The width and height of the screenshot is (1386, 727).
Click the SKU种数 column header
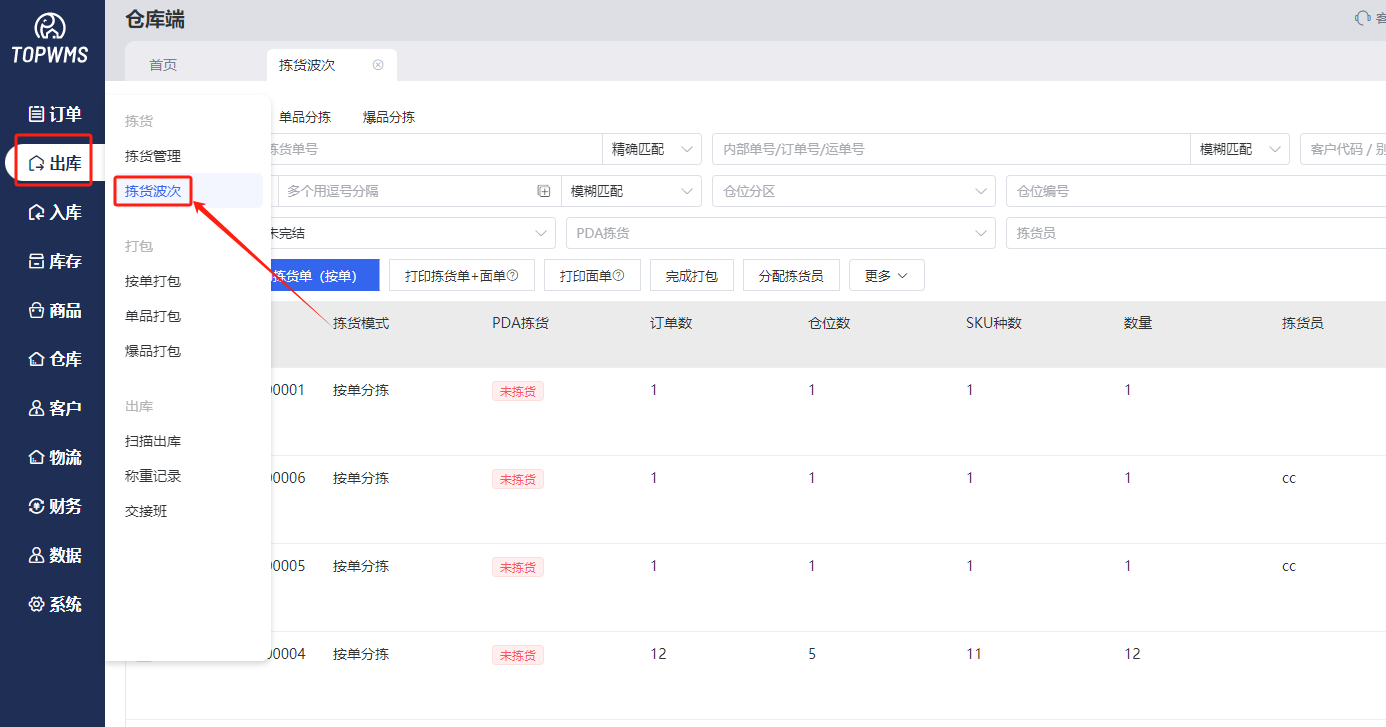(x=994, y=323)
